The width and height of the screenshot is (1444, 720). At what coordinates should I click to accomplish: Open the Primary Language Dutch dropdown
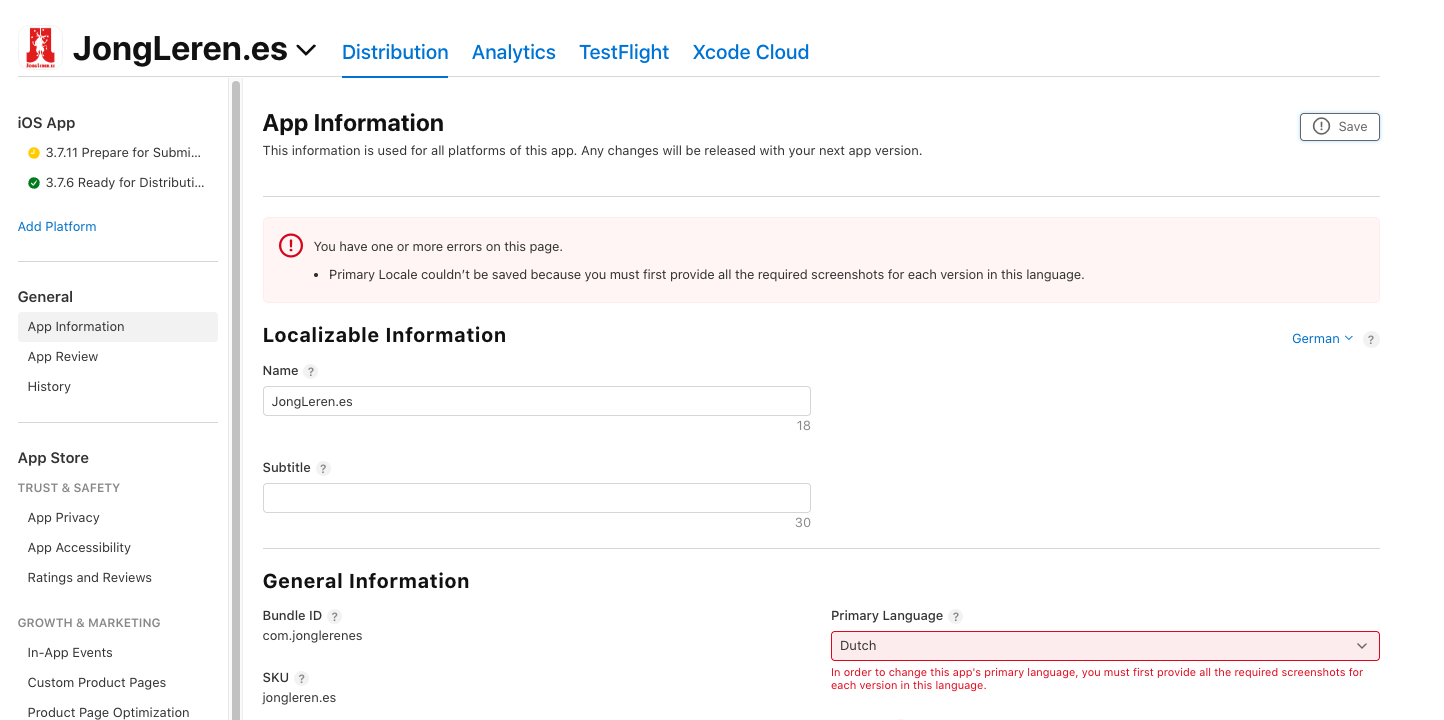pyautogui.click(x=1105, y=646)
